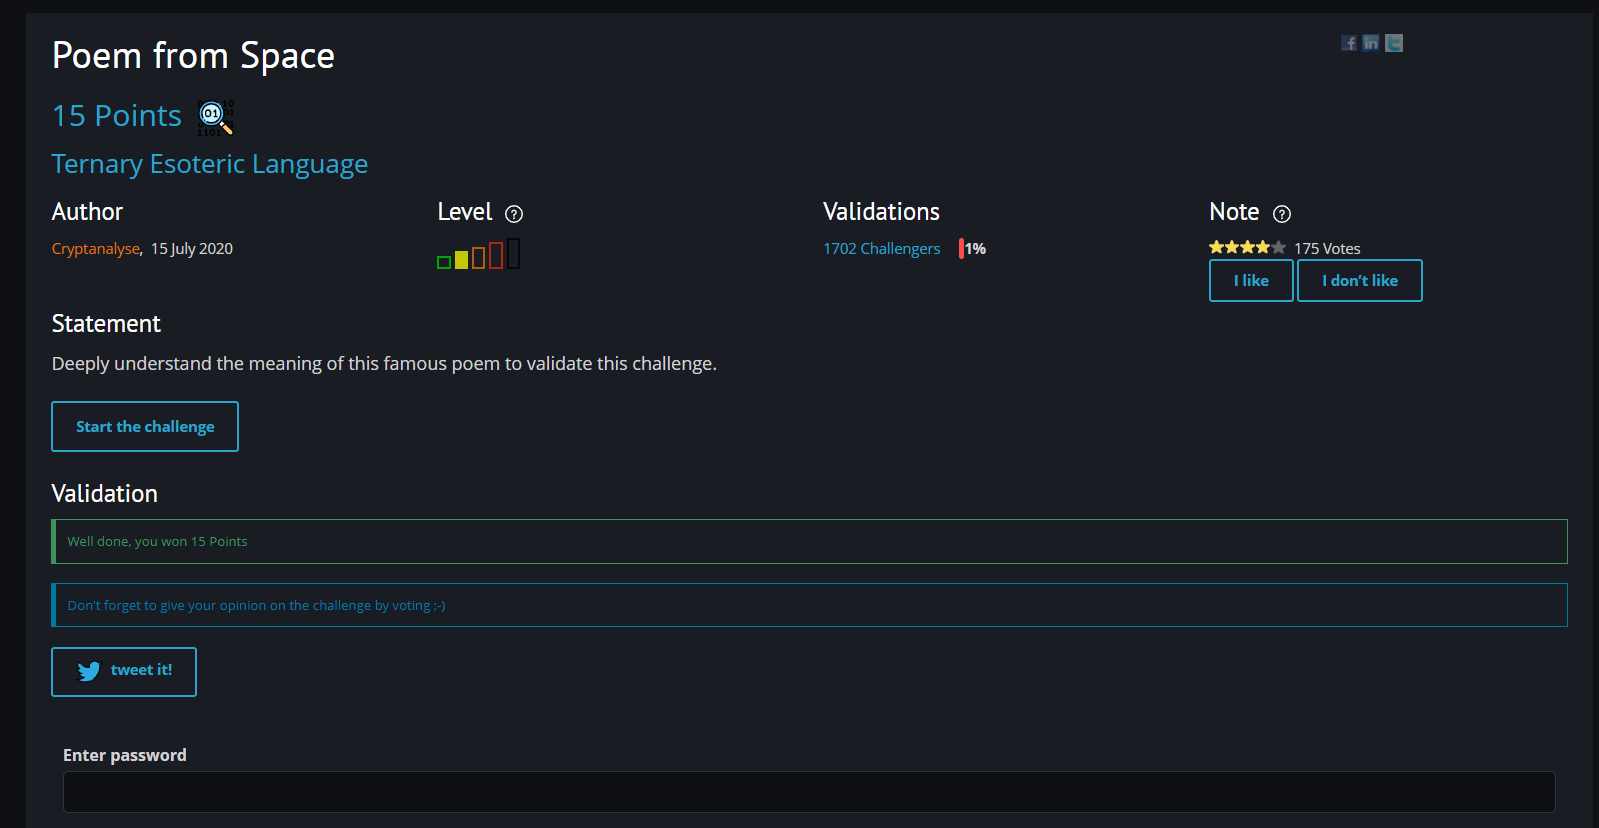Share challenge on Facebook icon

click(x=1349, y=43)
